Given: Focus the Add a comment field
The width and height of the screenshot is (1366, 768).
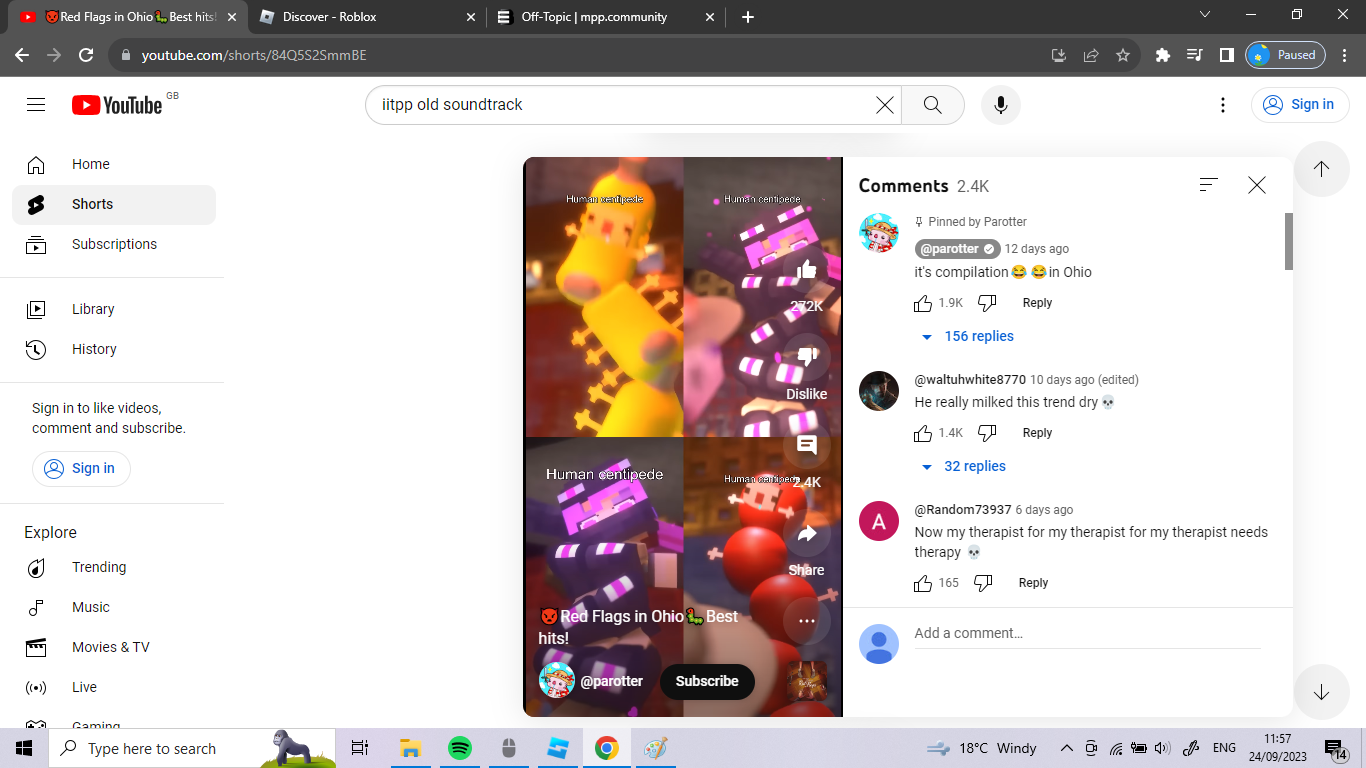Looking at the screenshot, I should 1087,633.
